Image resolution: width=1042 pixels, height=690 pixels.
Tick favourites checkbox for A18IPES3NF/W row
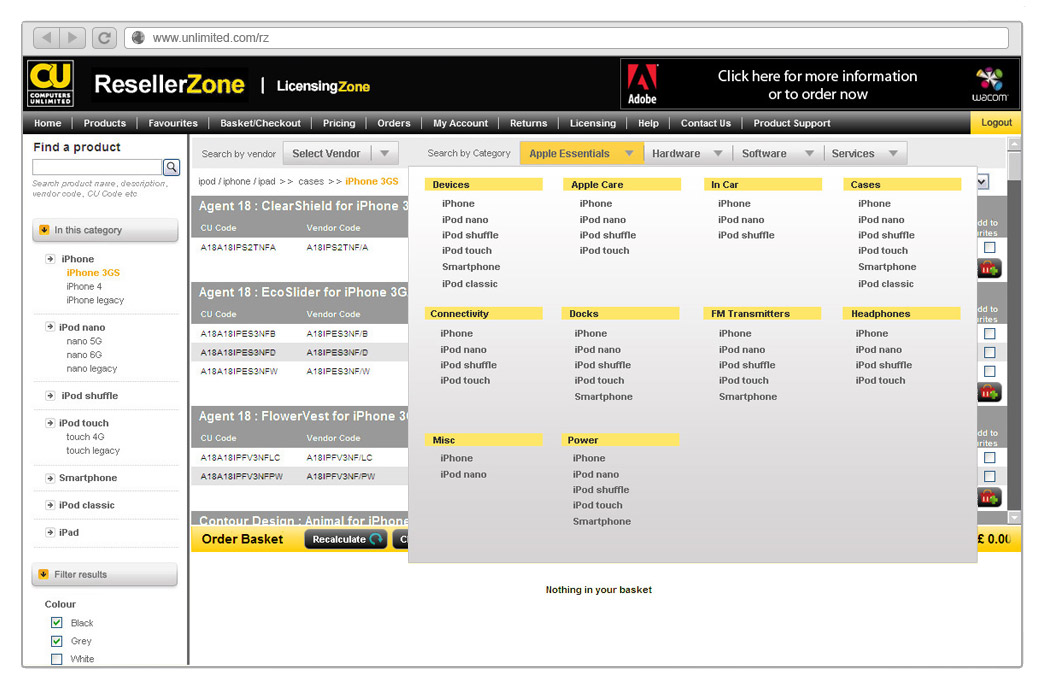[990, 371]
